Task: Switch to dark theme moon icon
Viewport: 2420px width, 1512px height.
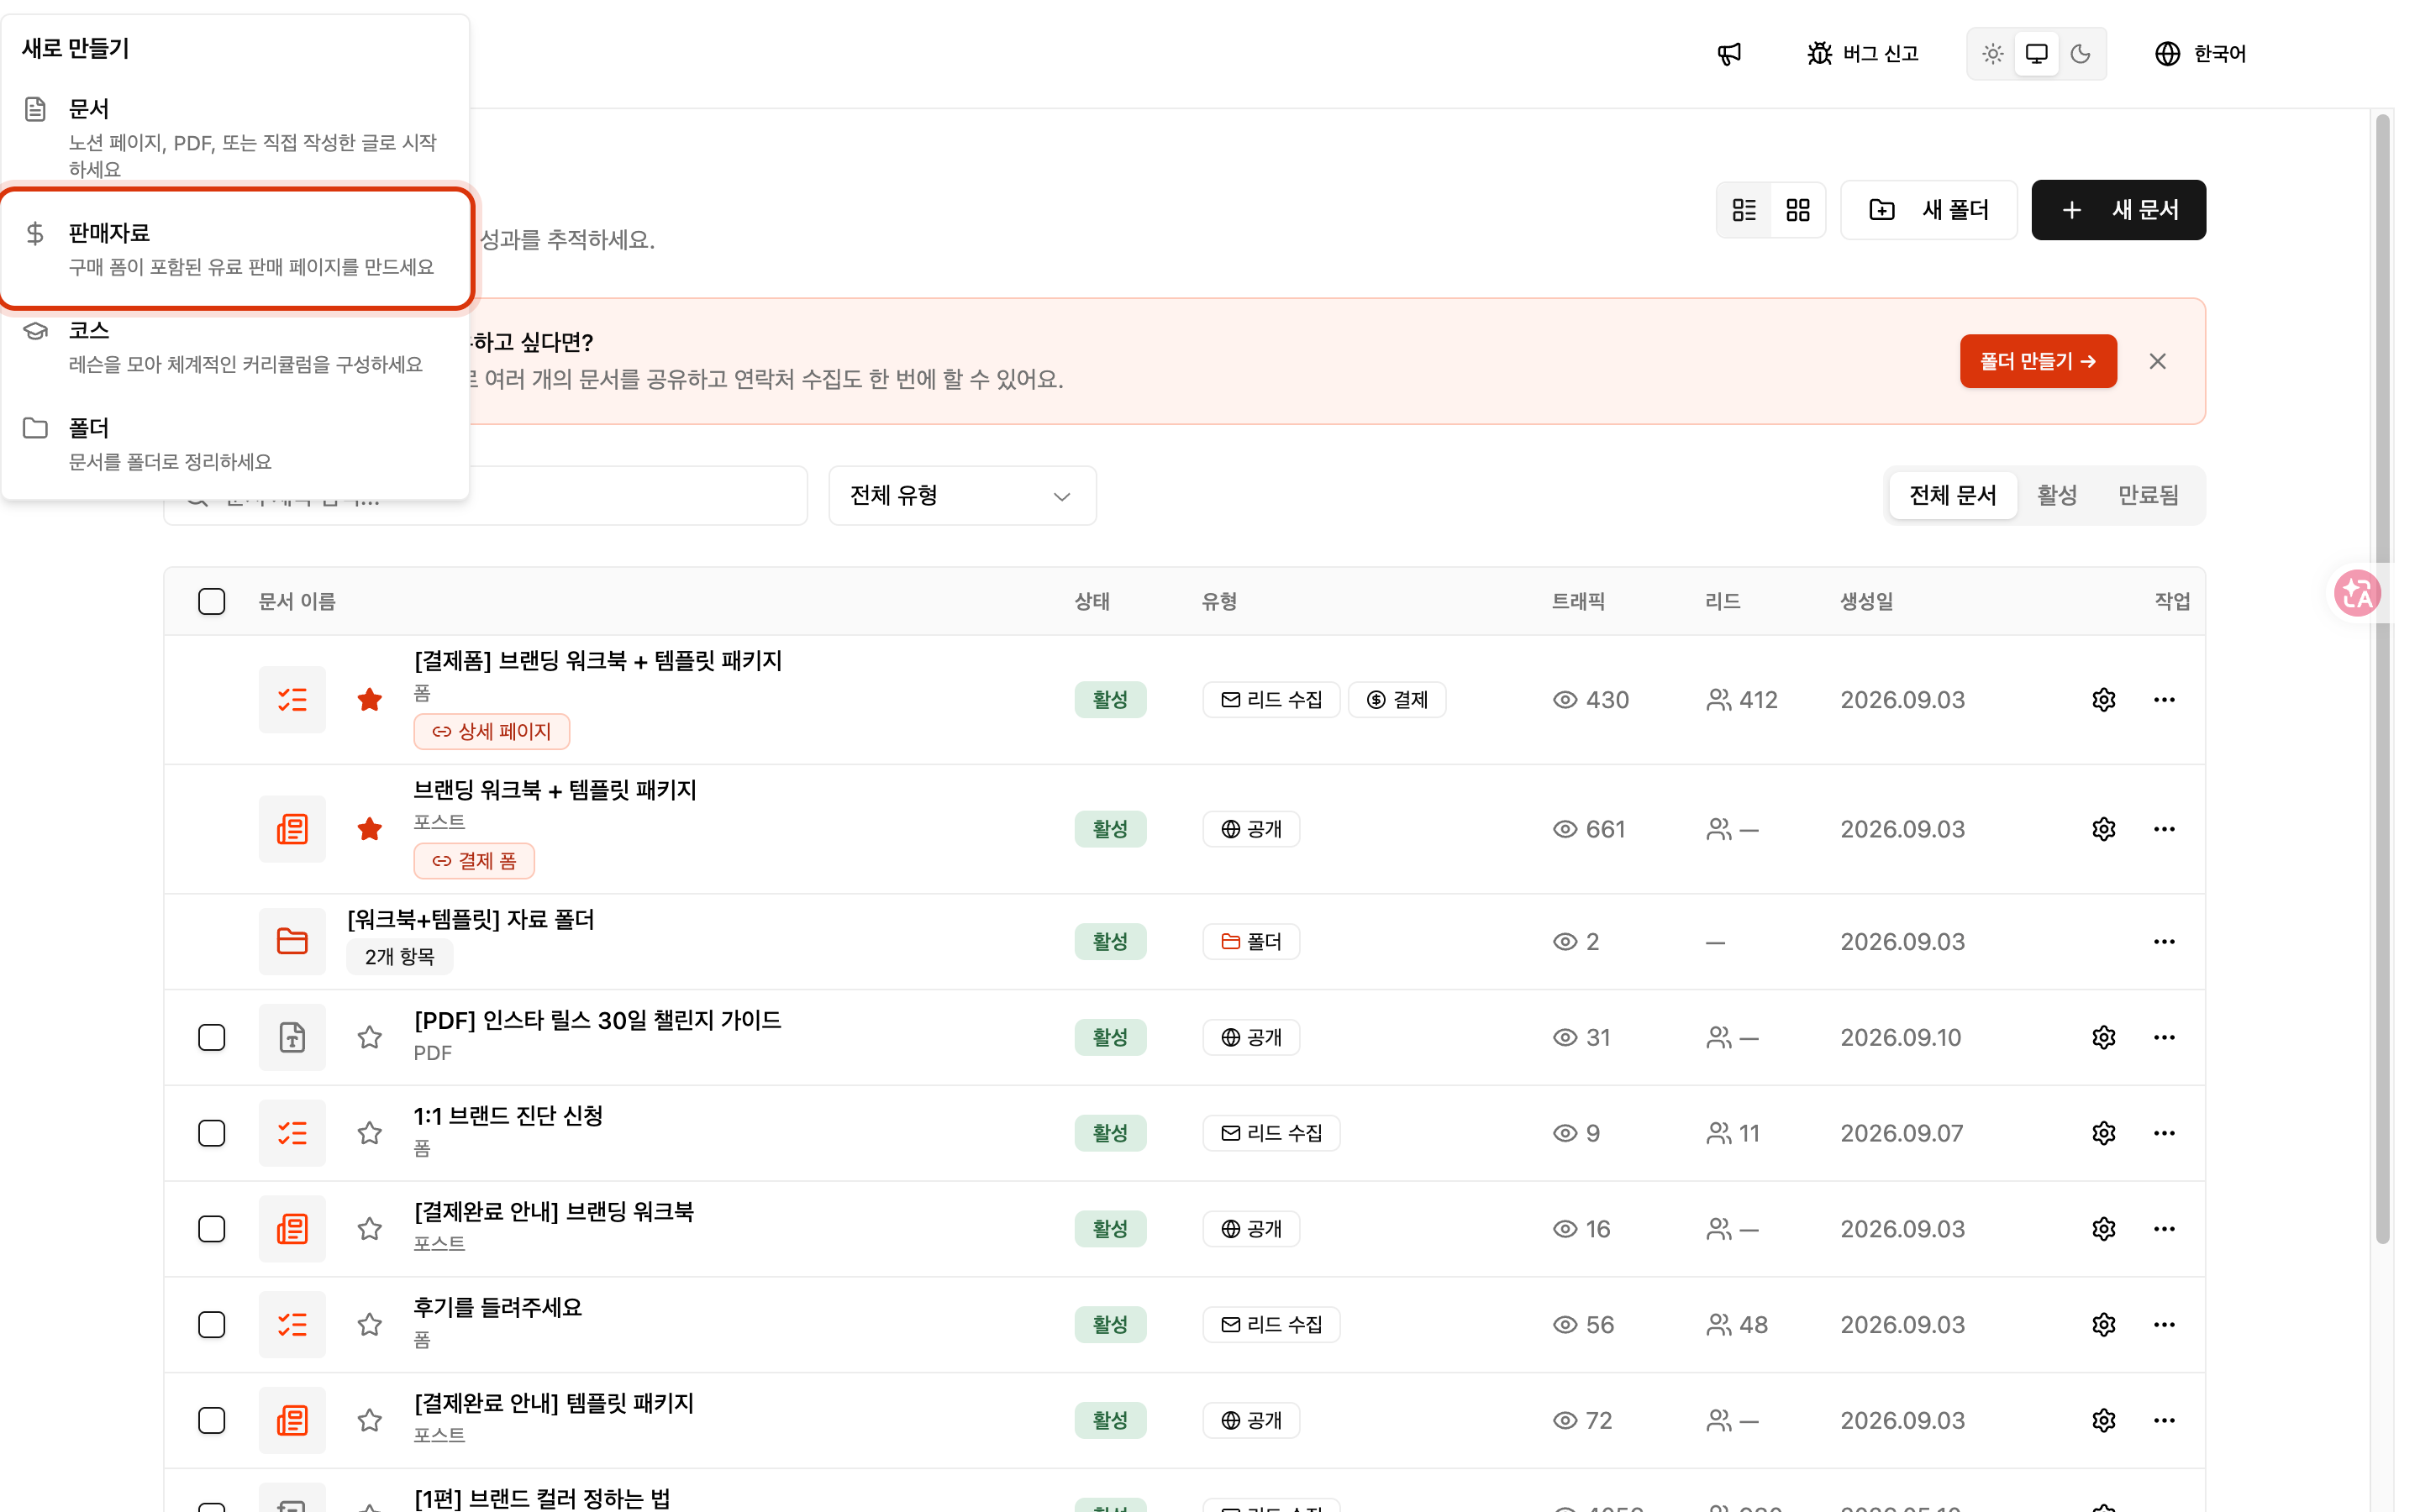Action: [x=2080, y=54]
